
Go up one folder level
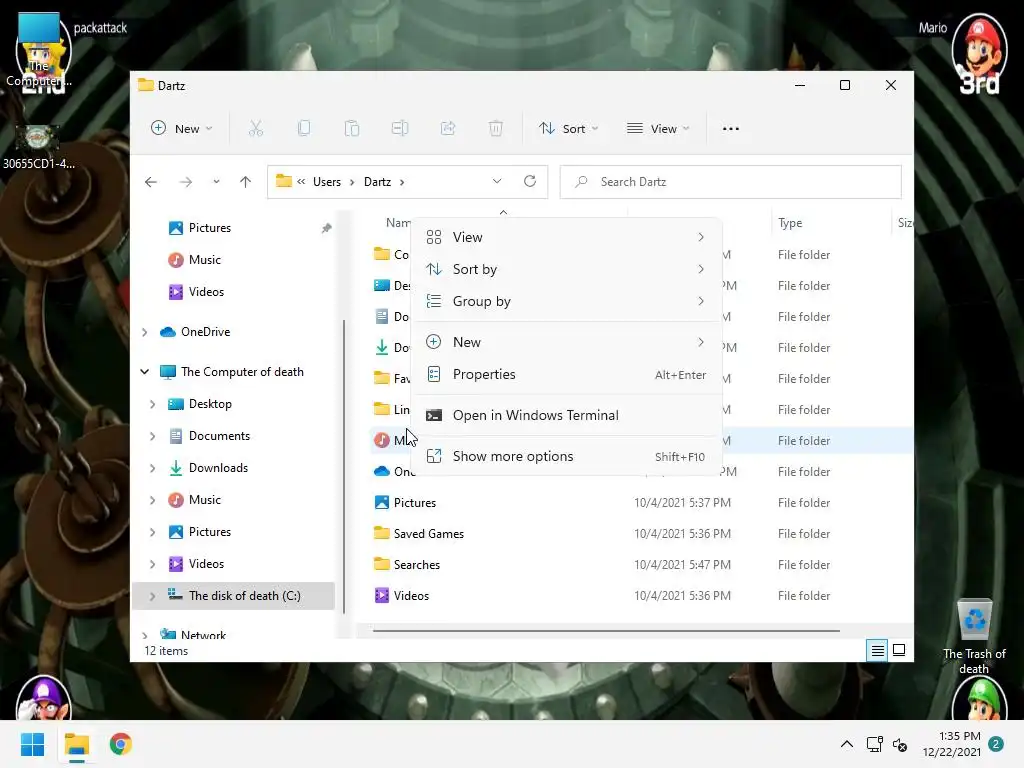coord(246,182)
